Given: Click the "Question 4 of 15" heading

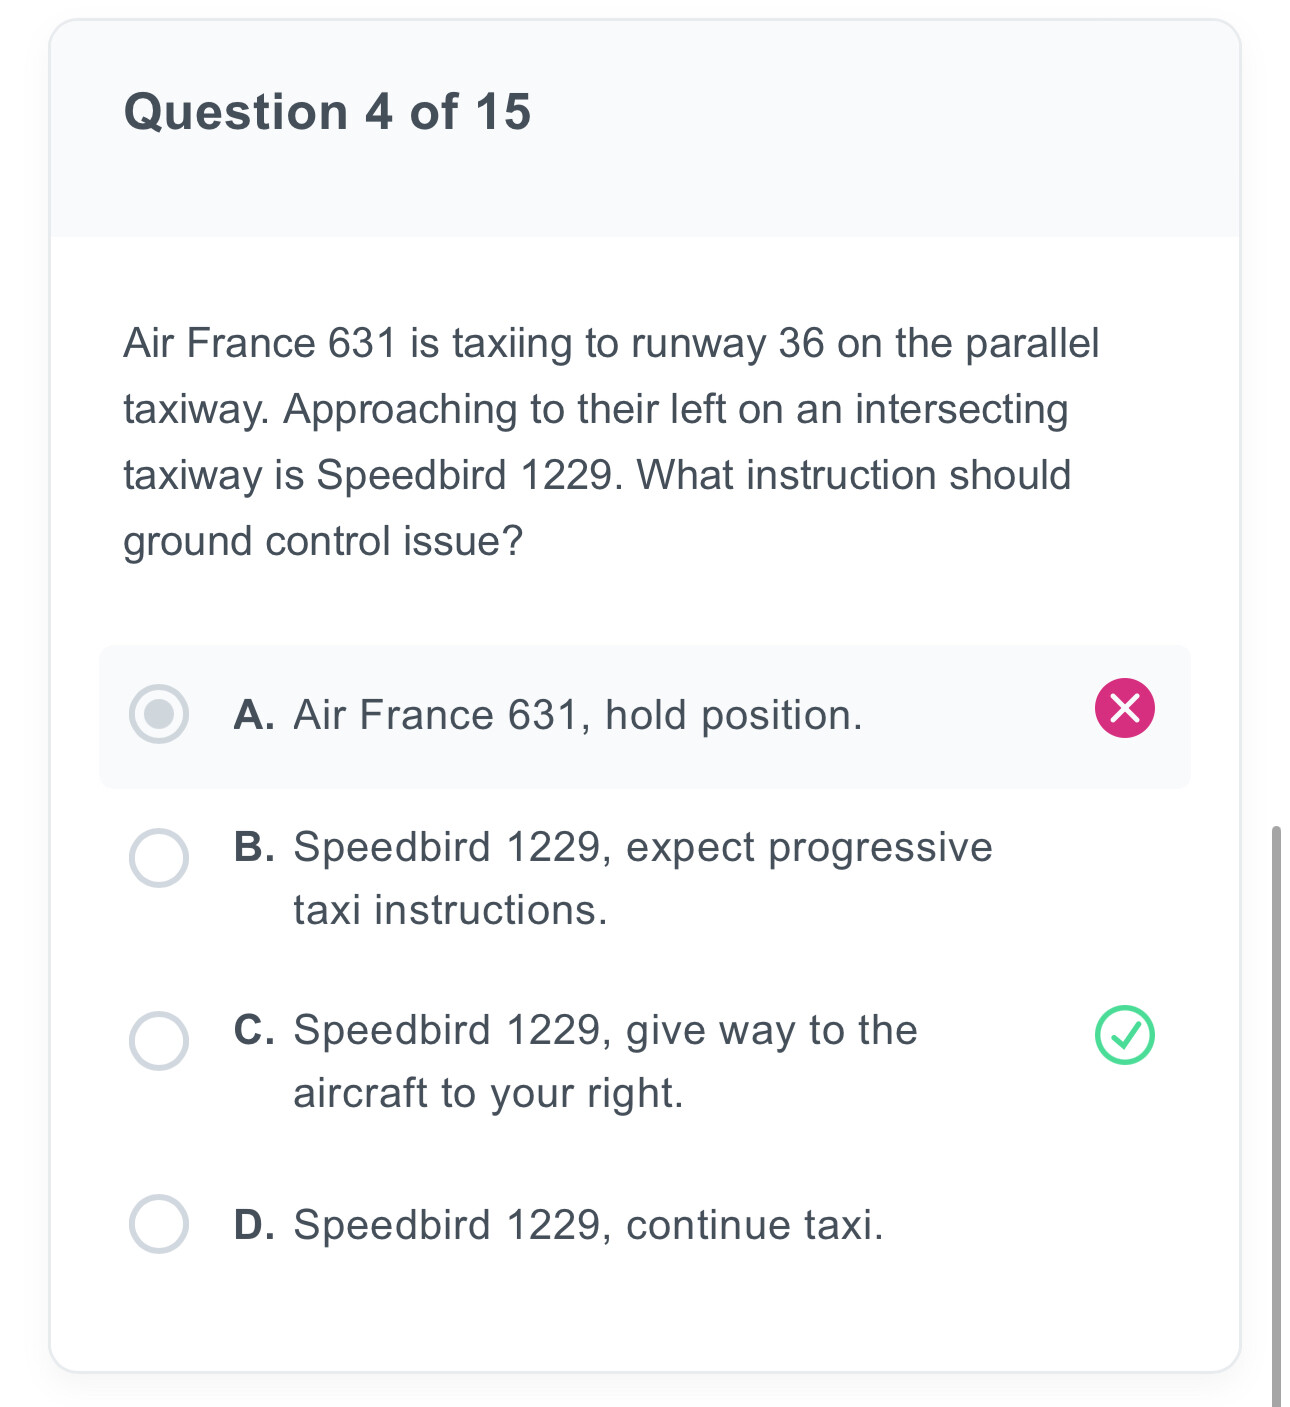Looking at the screenshot, I should tap(327, 111).
